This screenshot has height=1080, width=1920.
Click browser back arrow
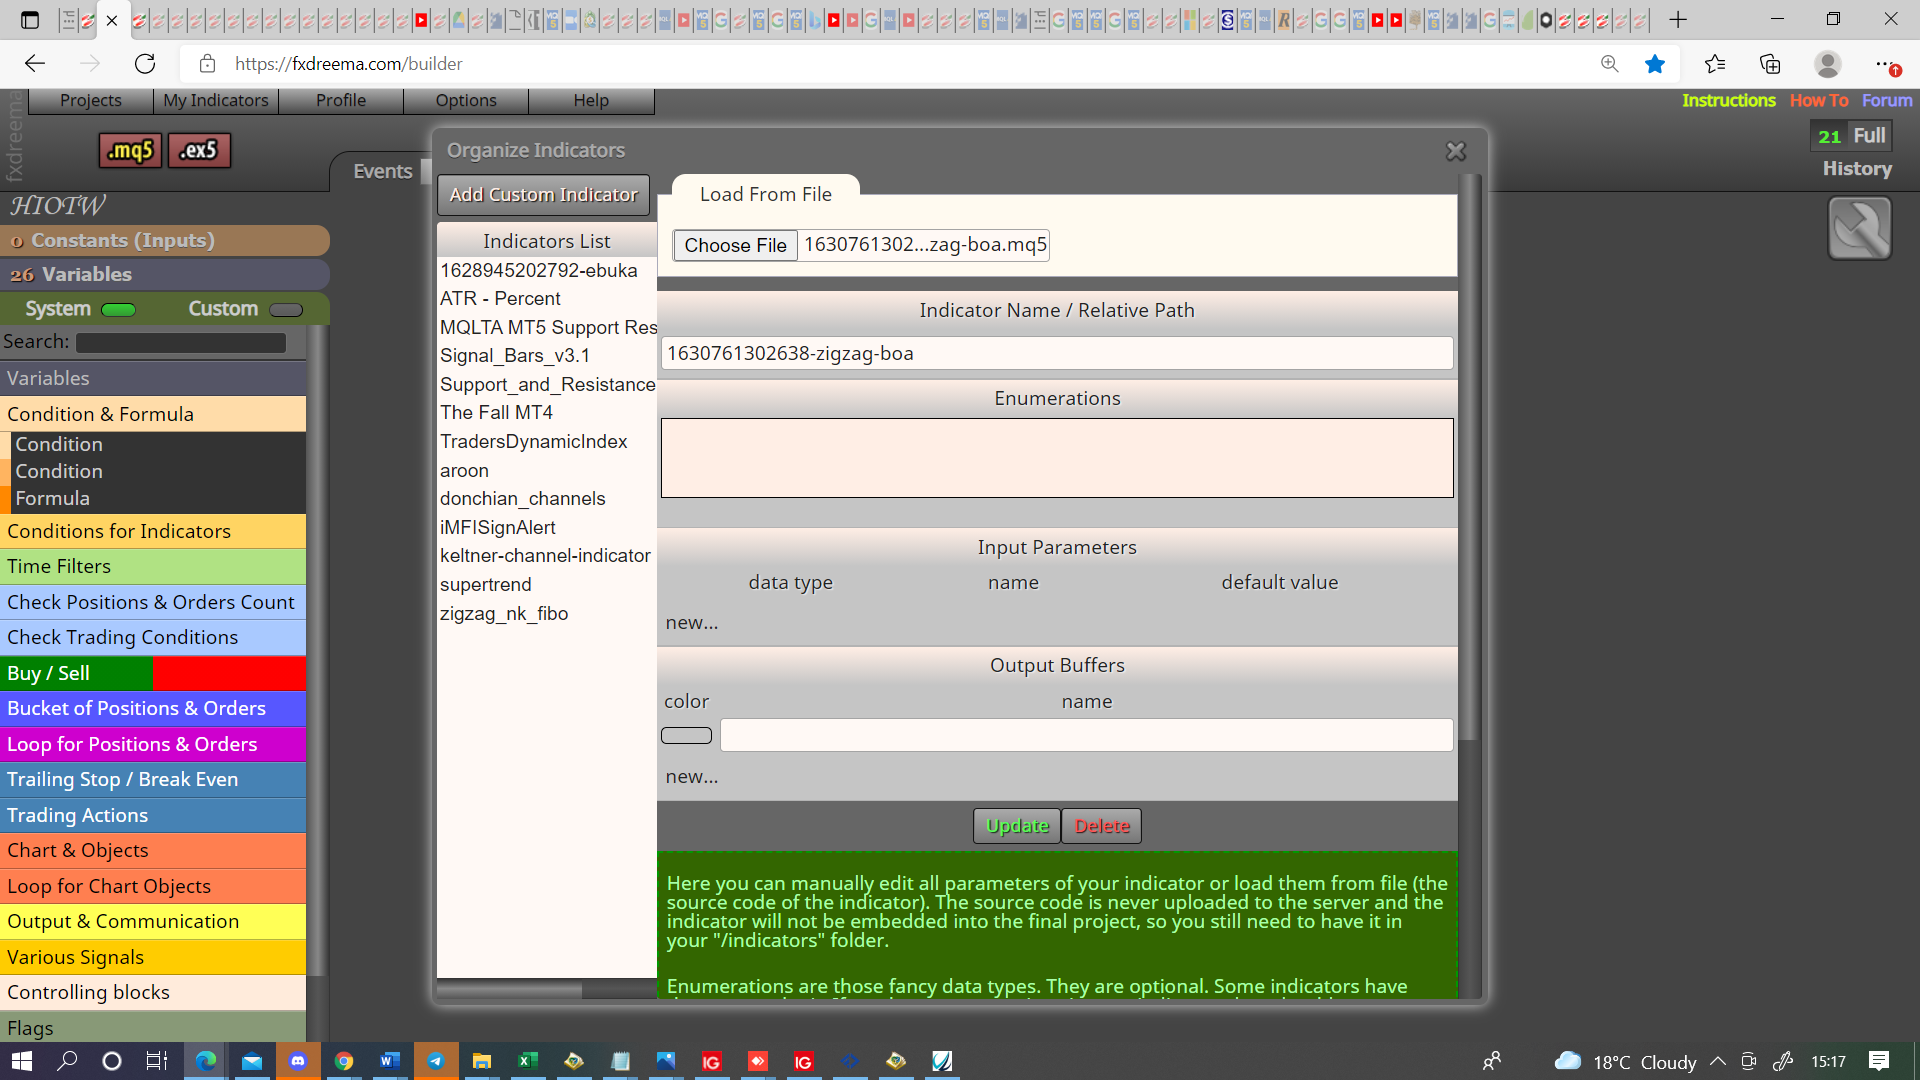35,64
